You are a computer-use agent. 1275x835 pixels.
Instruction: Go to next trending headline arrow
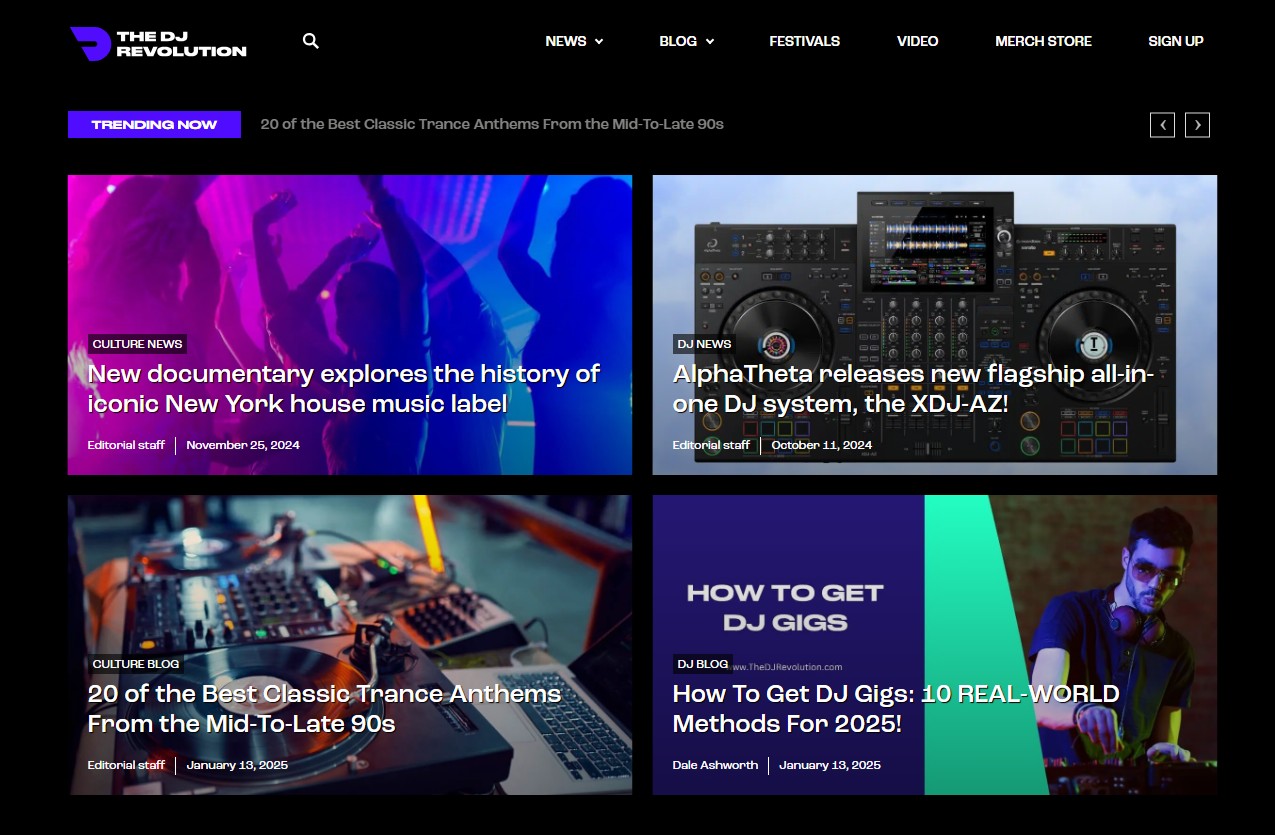click(1197, 125)
